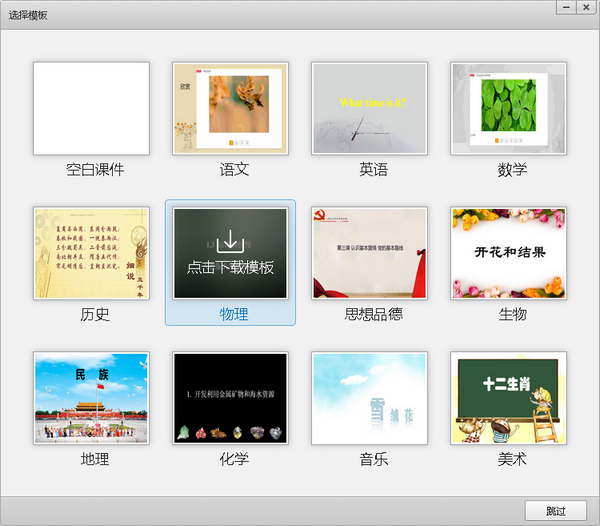Choose the 语文 template thumbnail
This screenshot has height=526, width=600.
(x=230, y=108)
